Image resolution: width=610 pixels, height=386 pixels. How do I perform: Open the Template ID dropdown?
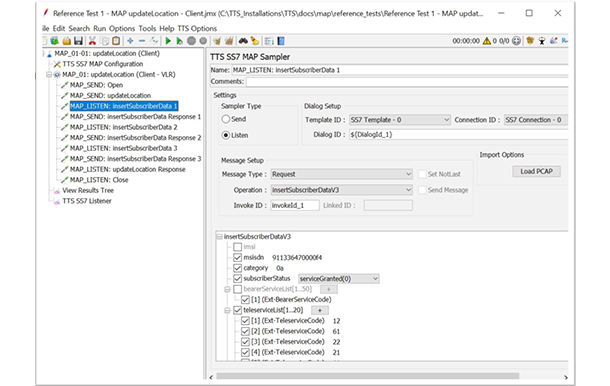[400, 120]
